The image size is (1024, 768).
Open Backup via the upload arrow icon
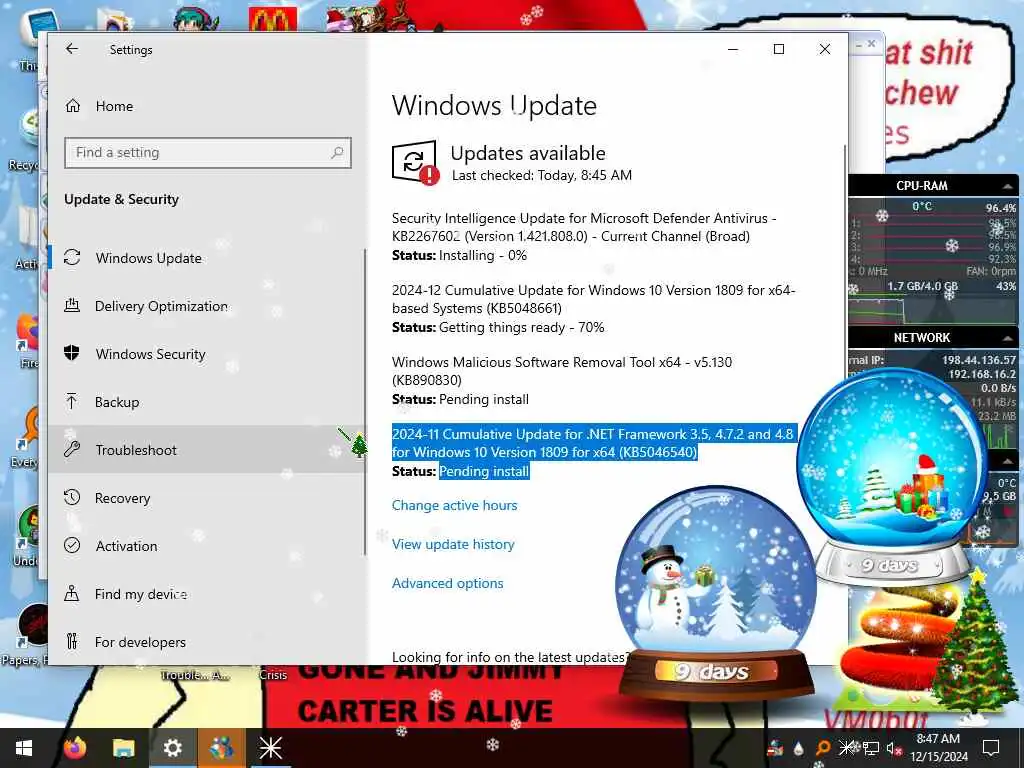(72, 401)
